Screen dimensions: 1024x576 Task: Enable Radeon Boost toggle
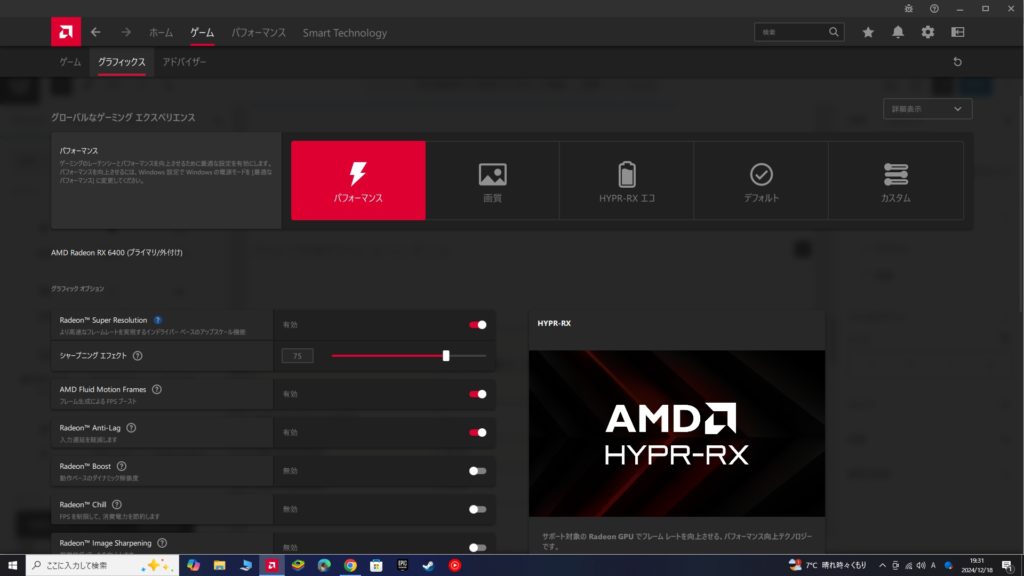(477, 471)
